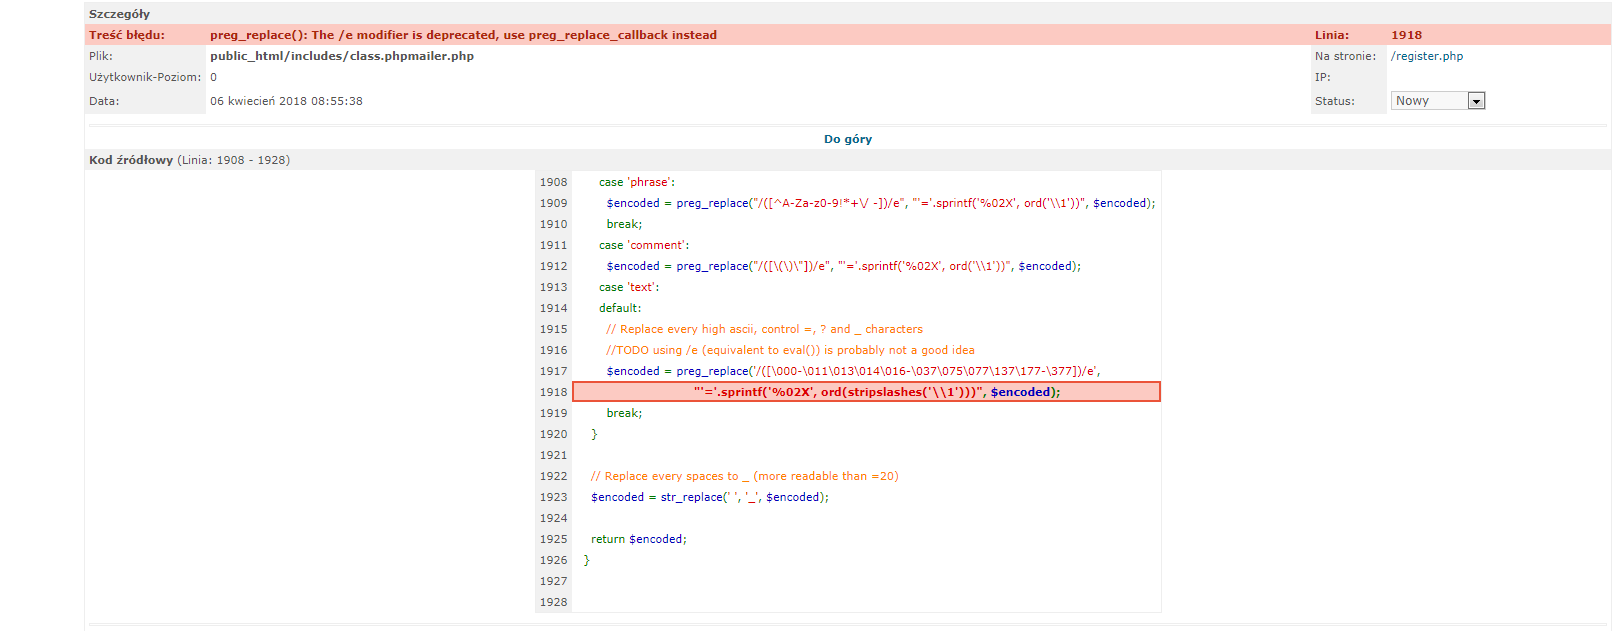Select the highlighted source line 1918
Viewport: 1615px width, 631px height.
(x=866, y=392)
